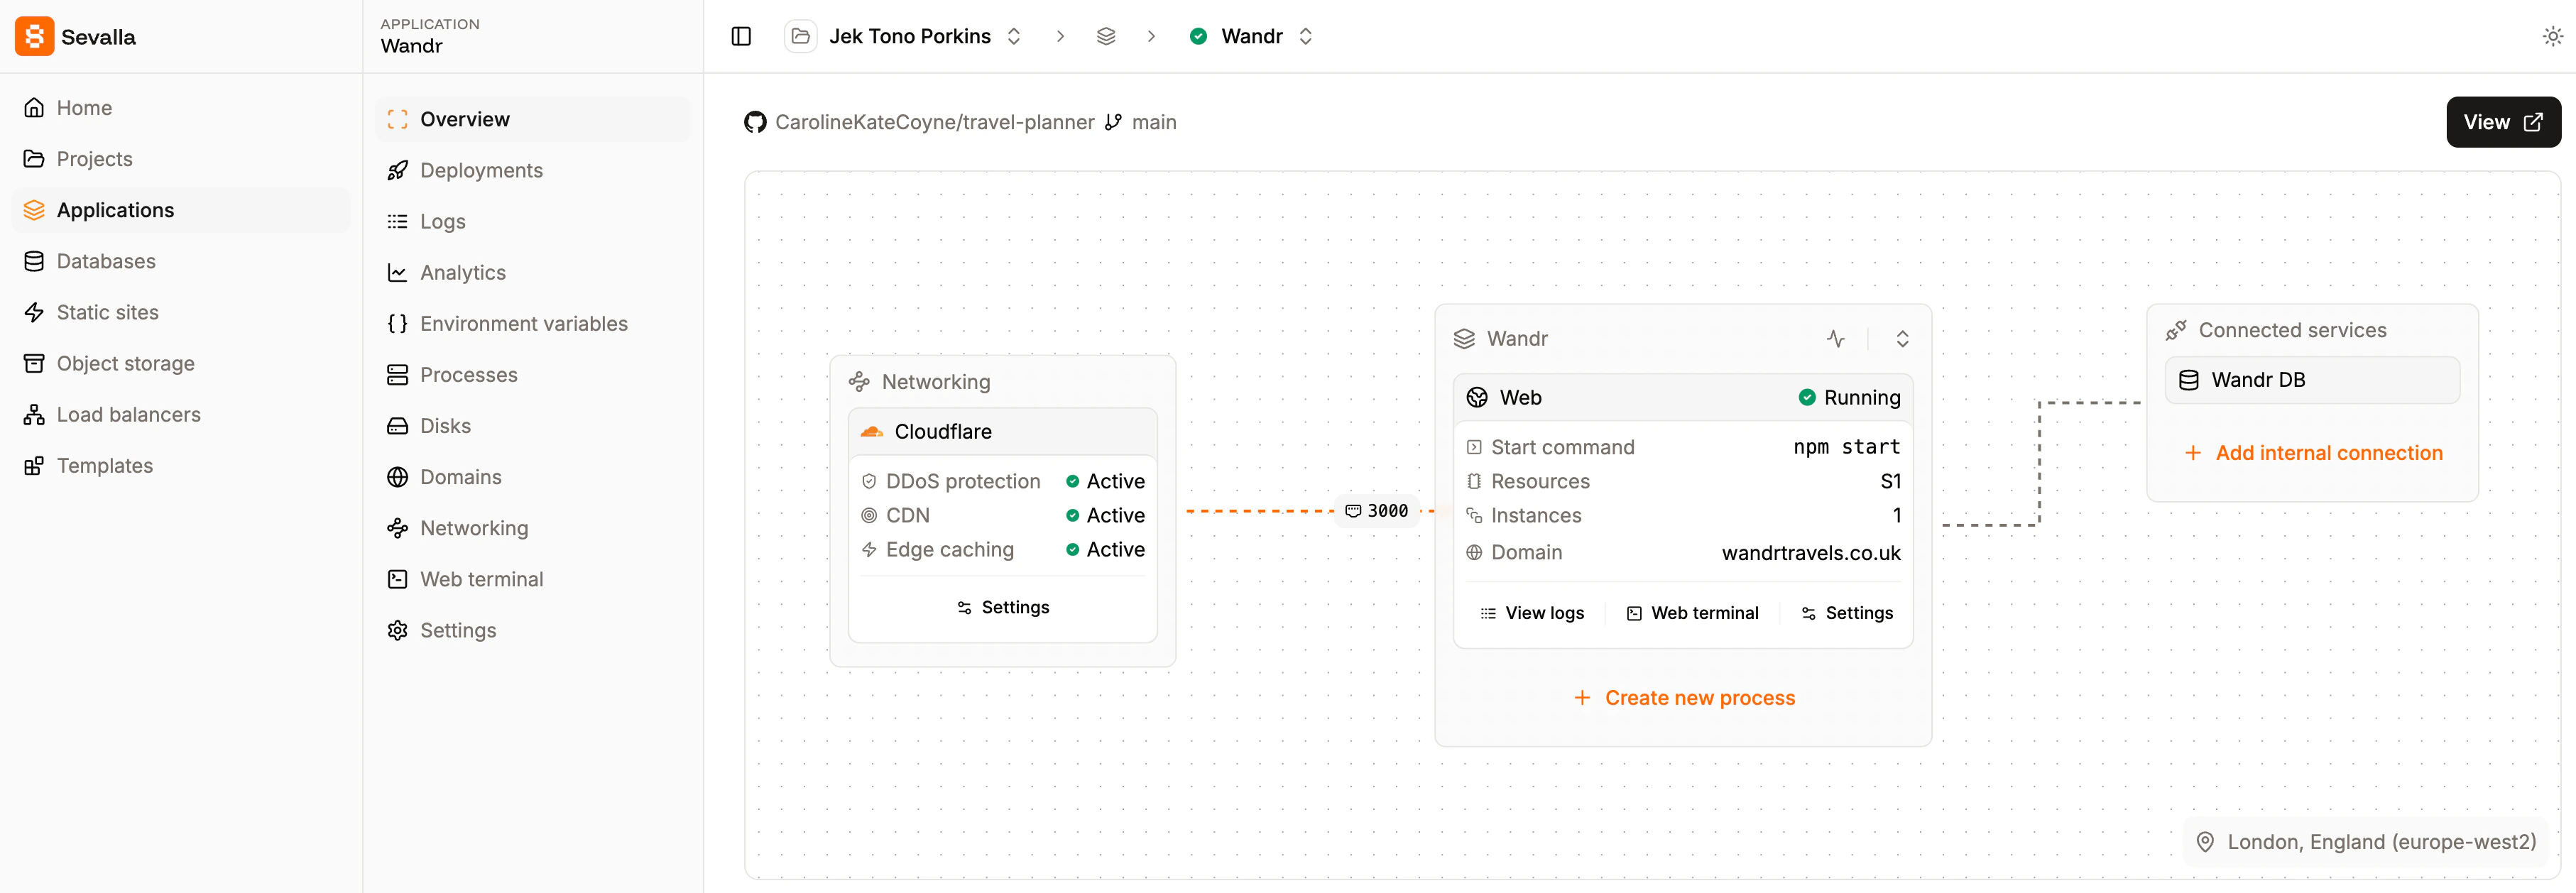Image resolution: width=2576 pixels, height=893 pixels.
Task: Click the Sevalla logo icon
Action: [34, 36]
